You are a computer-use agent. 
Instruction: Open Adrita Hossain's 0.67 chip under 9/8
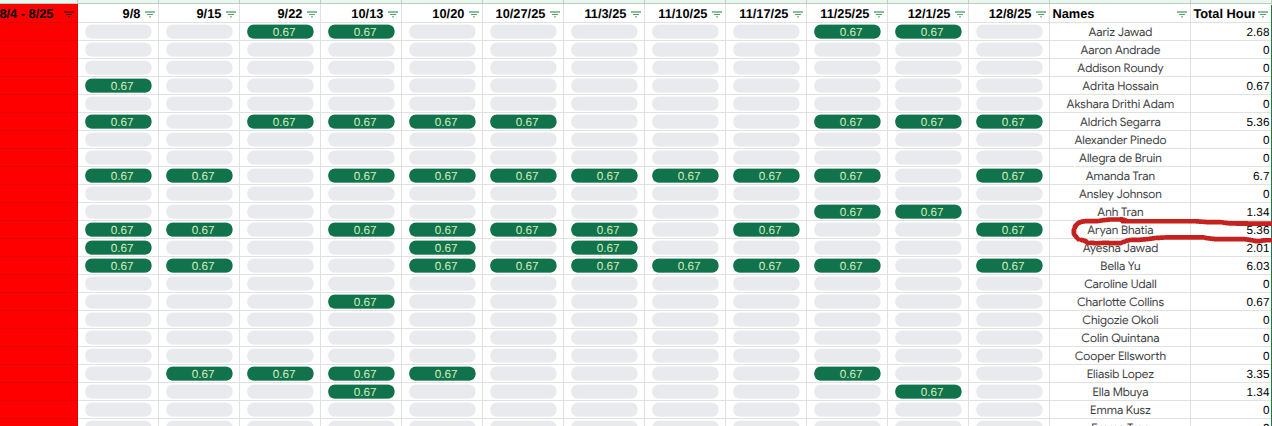click(118, 86)
